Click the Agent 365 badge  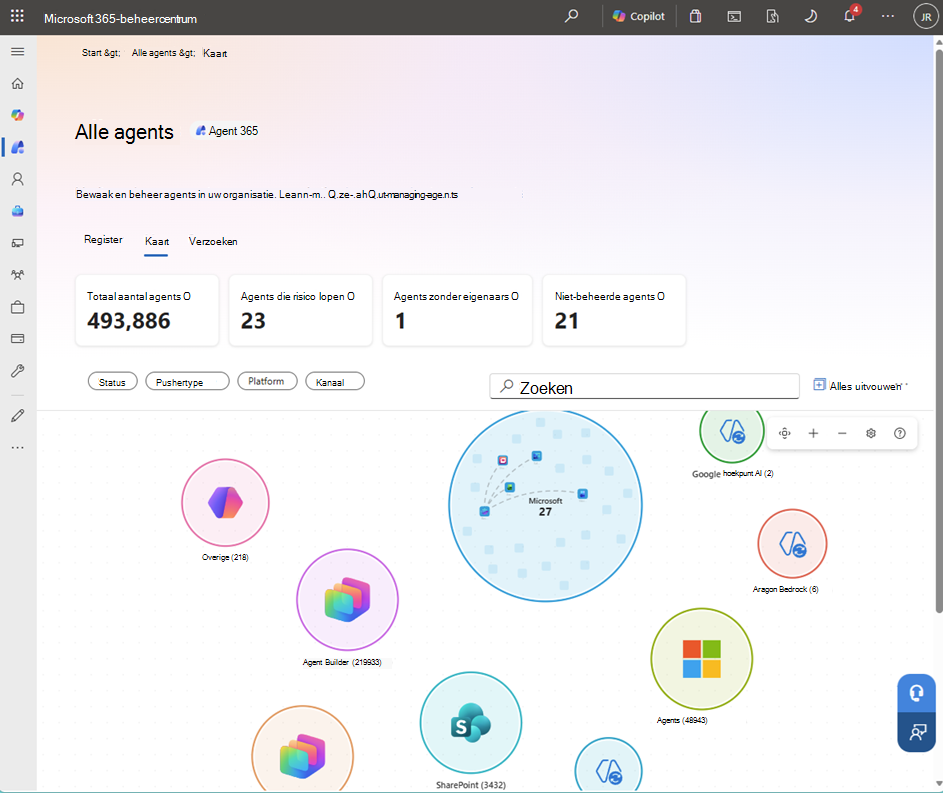tap(227, 131)
